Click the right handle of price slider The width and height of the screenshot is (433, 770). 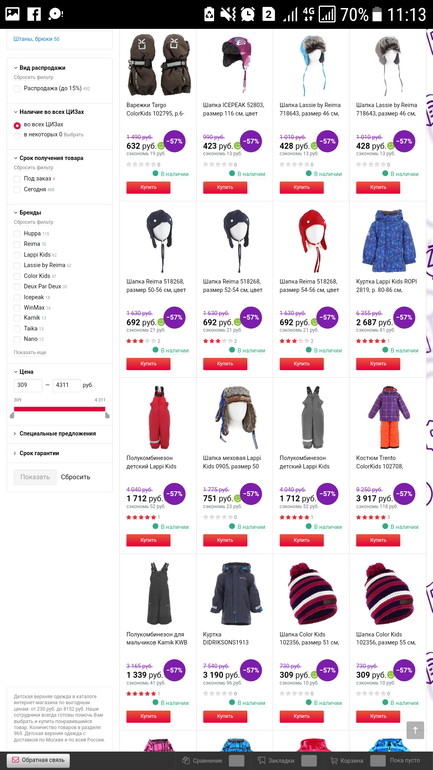tap(107, 415)
